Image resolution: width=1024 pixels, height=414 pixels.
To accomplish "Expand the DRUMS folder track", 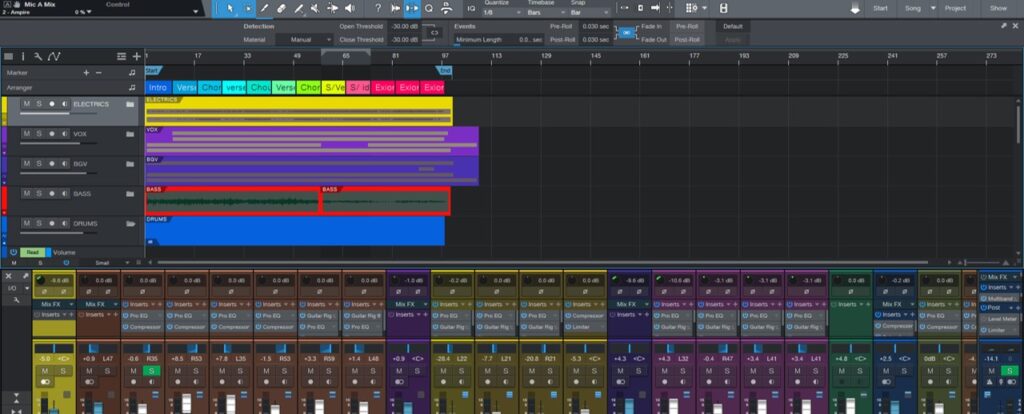I will tap(130, 224).
